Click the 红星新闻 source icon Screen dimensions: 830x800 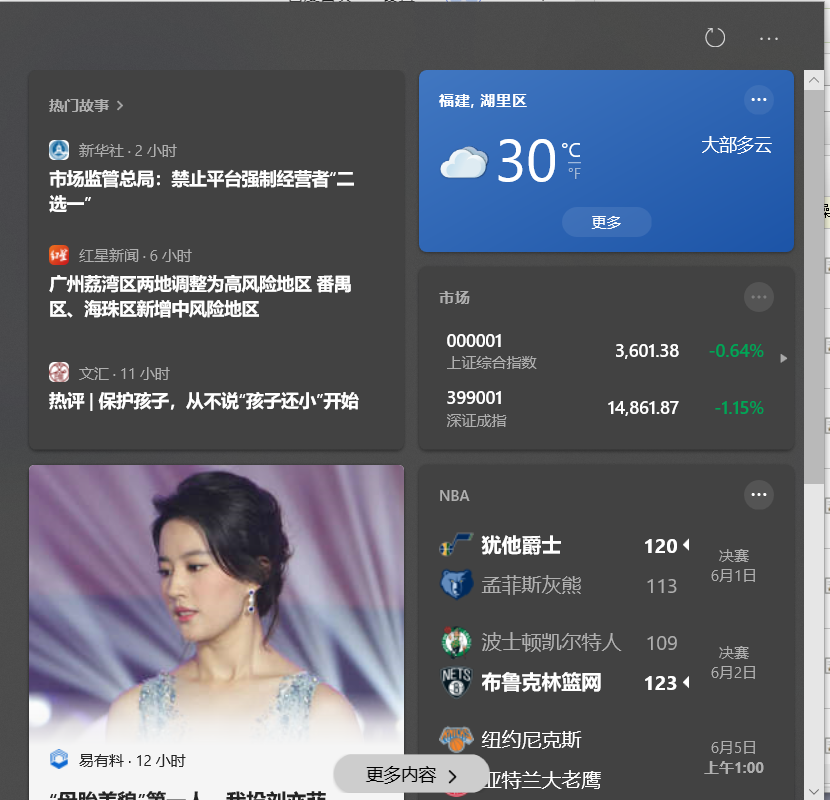[x=59, y=255]
